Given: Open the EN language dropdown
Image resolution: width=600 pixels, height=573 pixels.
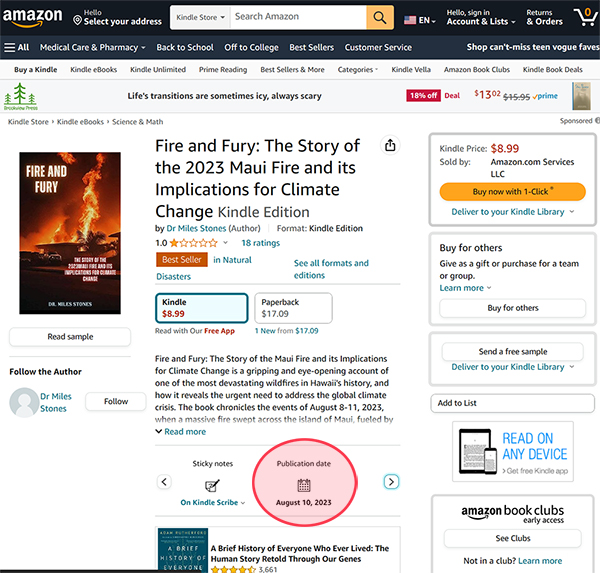Looking at the screenshot, I should point(419,19).
